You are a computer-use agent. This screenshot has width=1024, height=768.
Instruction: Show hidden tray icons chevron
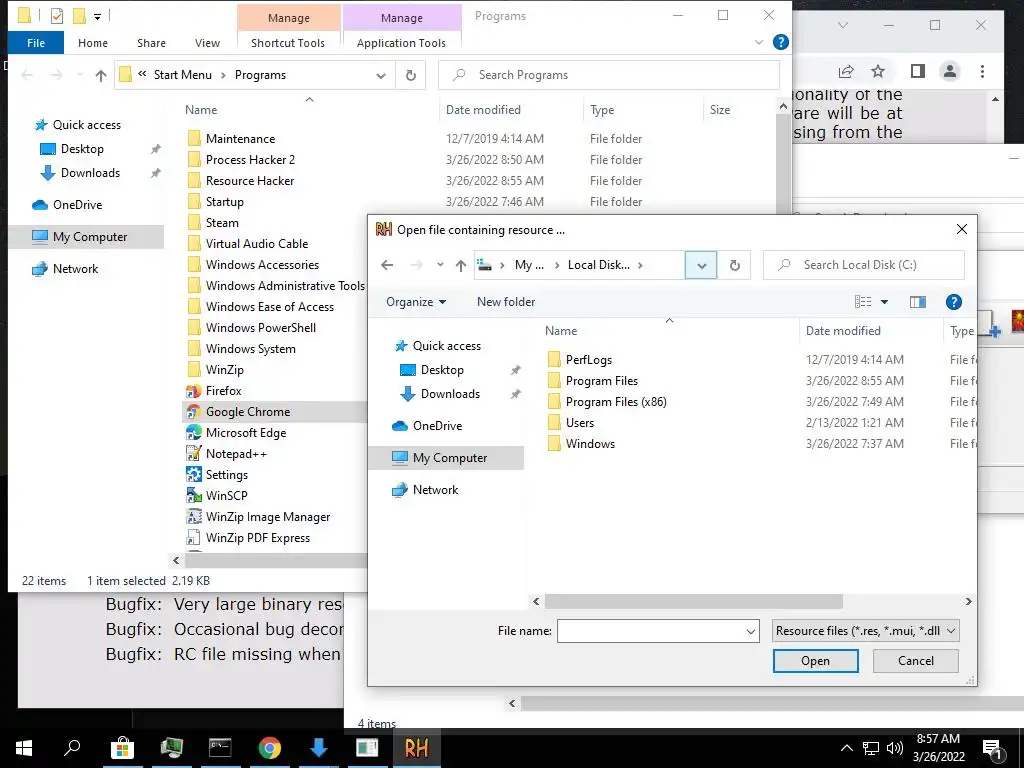(x=846, y=748)
